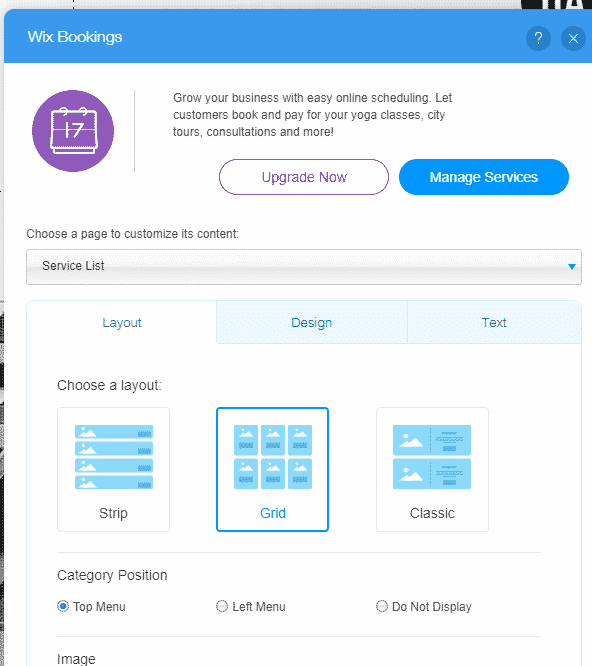The width and height of the screenshot is (592, 666).
Task: Click the Image section heading
Action: coord(76,659)
